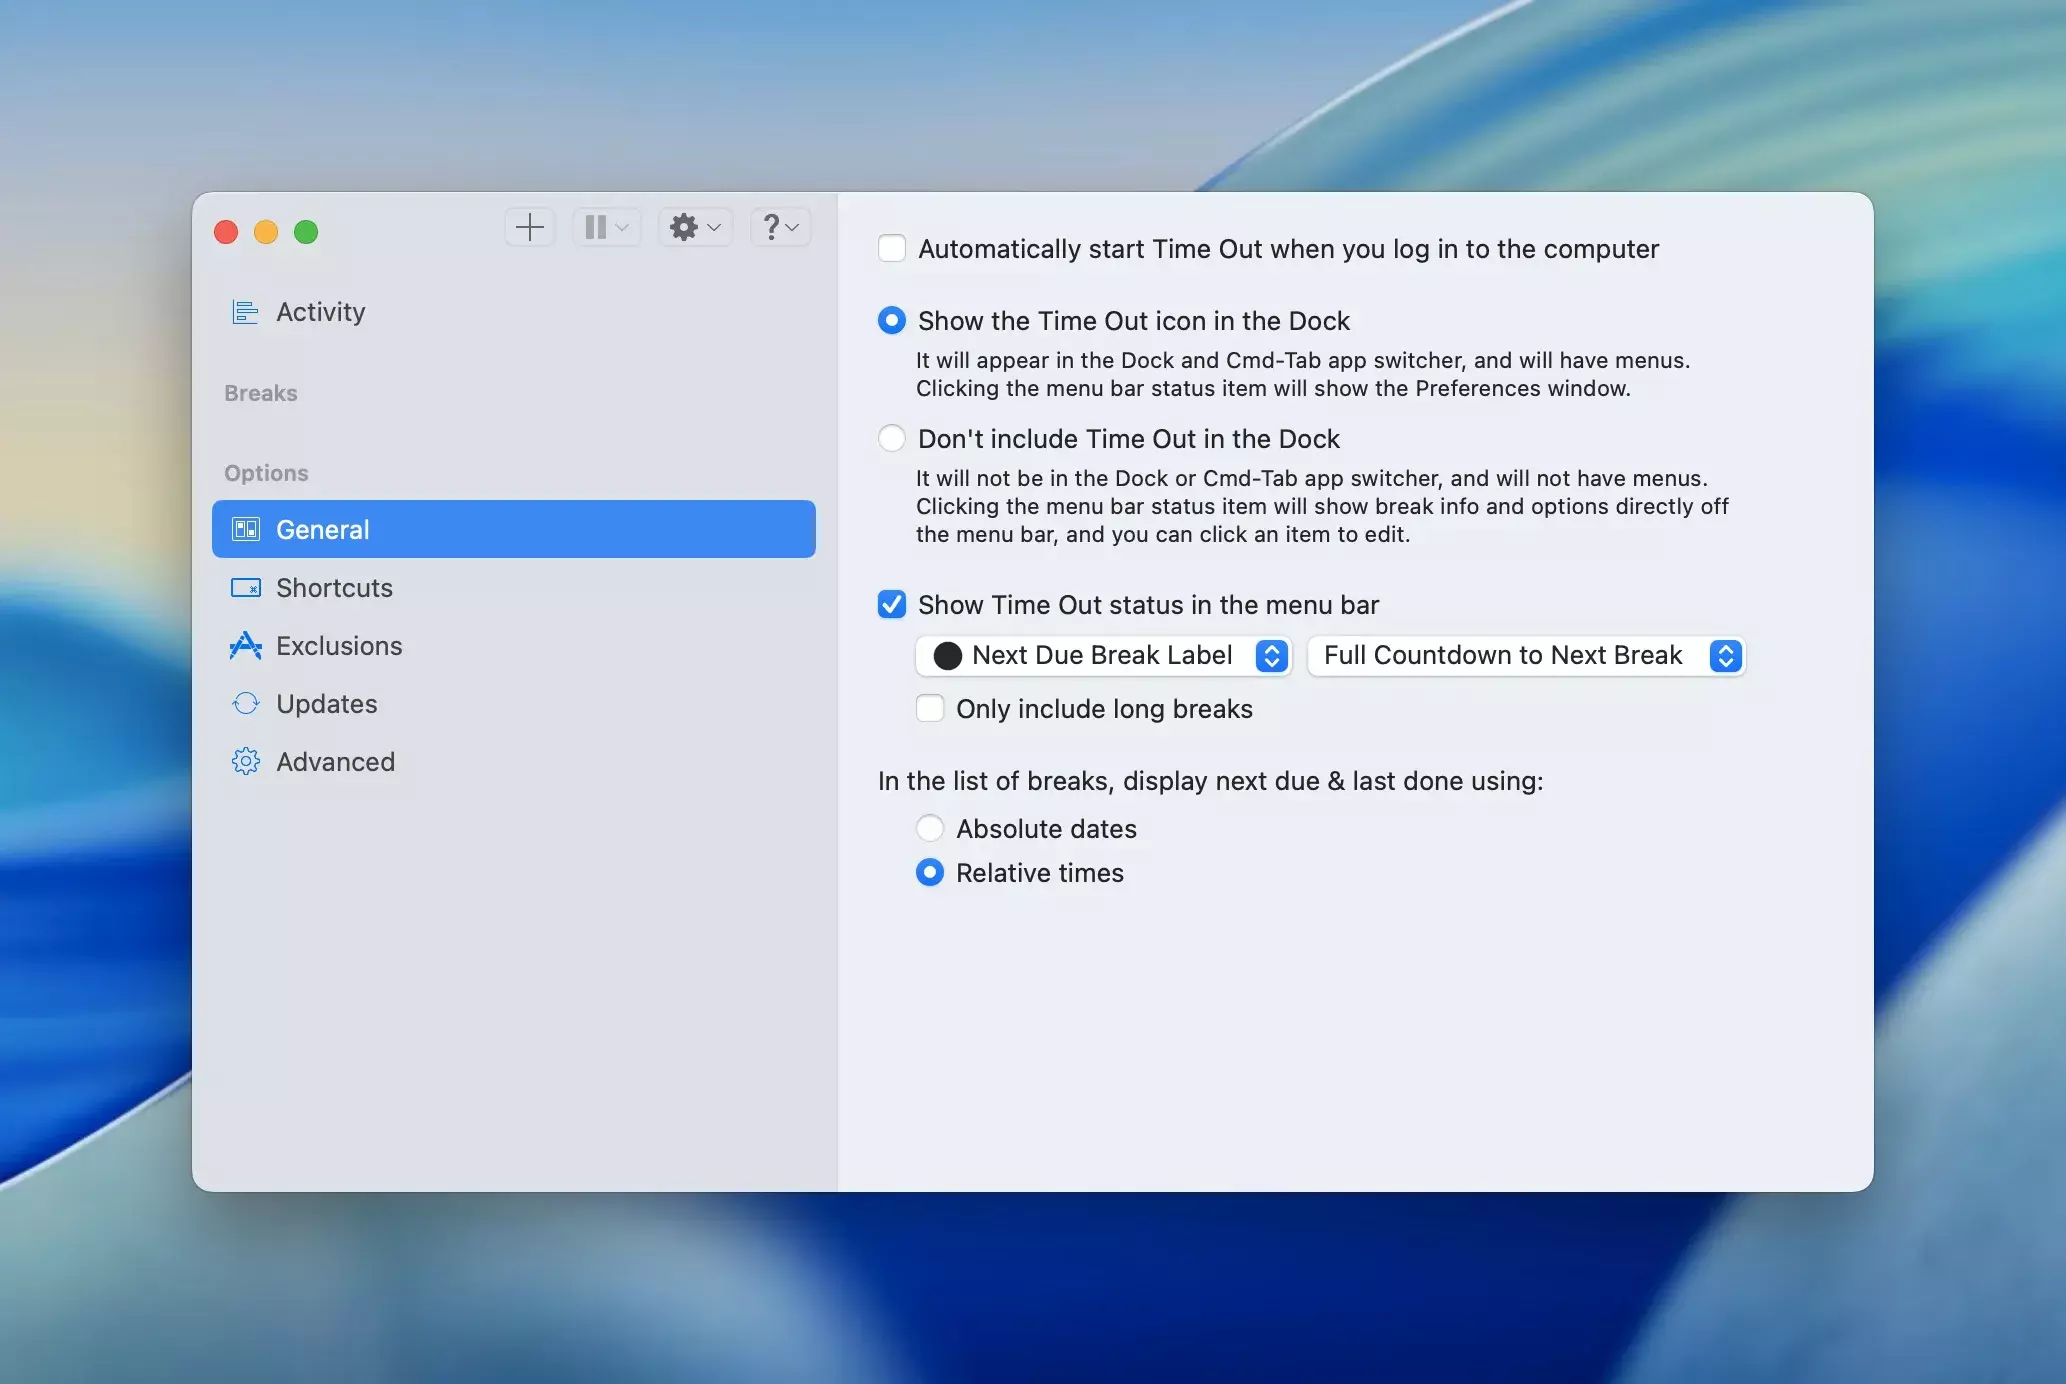This screenshot has height=1384, width=2066.
Task: Select Don't include Time Out in Dock
Action: (x=892, y=439)
